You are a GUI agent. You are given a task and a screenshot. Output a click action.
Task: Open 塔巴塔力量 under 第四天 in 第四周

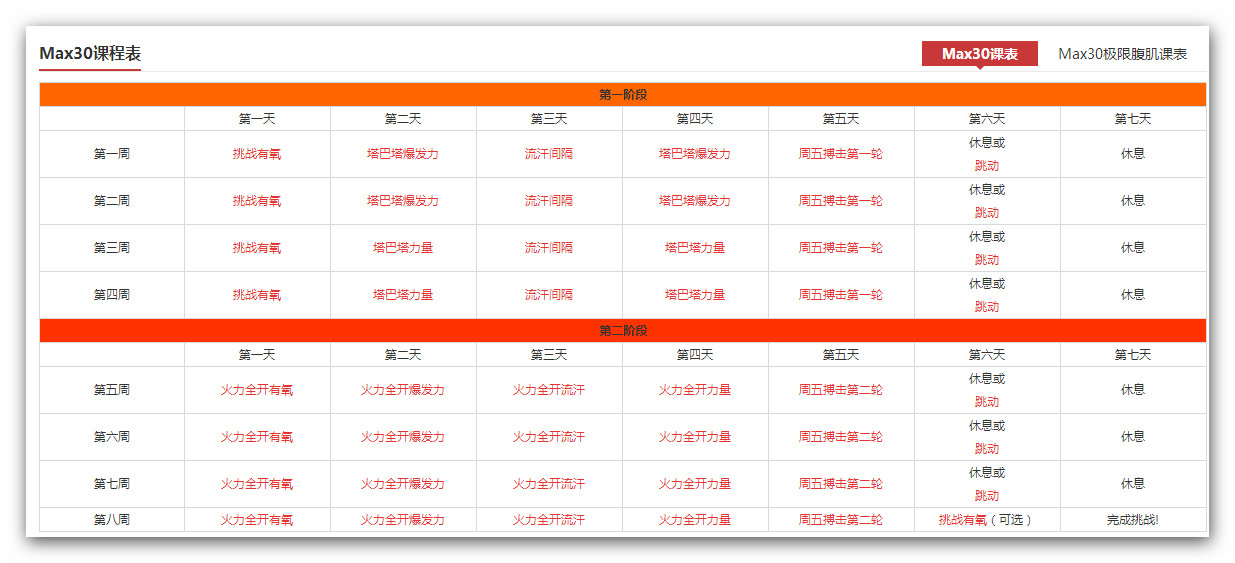[695, 295]
